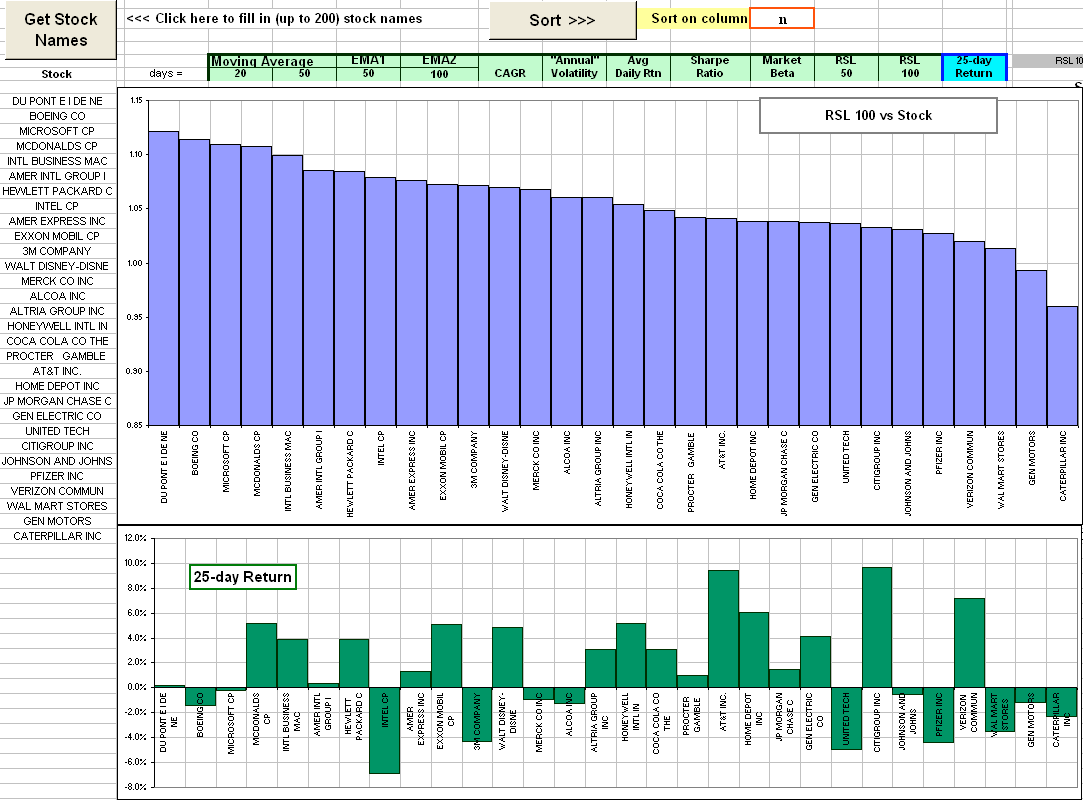Select the Moving Average header cell
Image resolution: width=1083 pixels, height=800 pixels.
point(271,61)
